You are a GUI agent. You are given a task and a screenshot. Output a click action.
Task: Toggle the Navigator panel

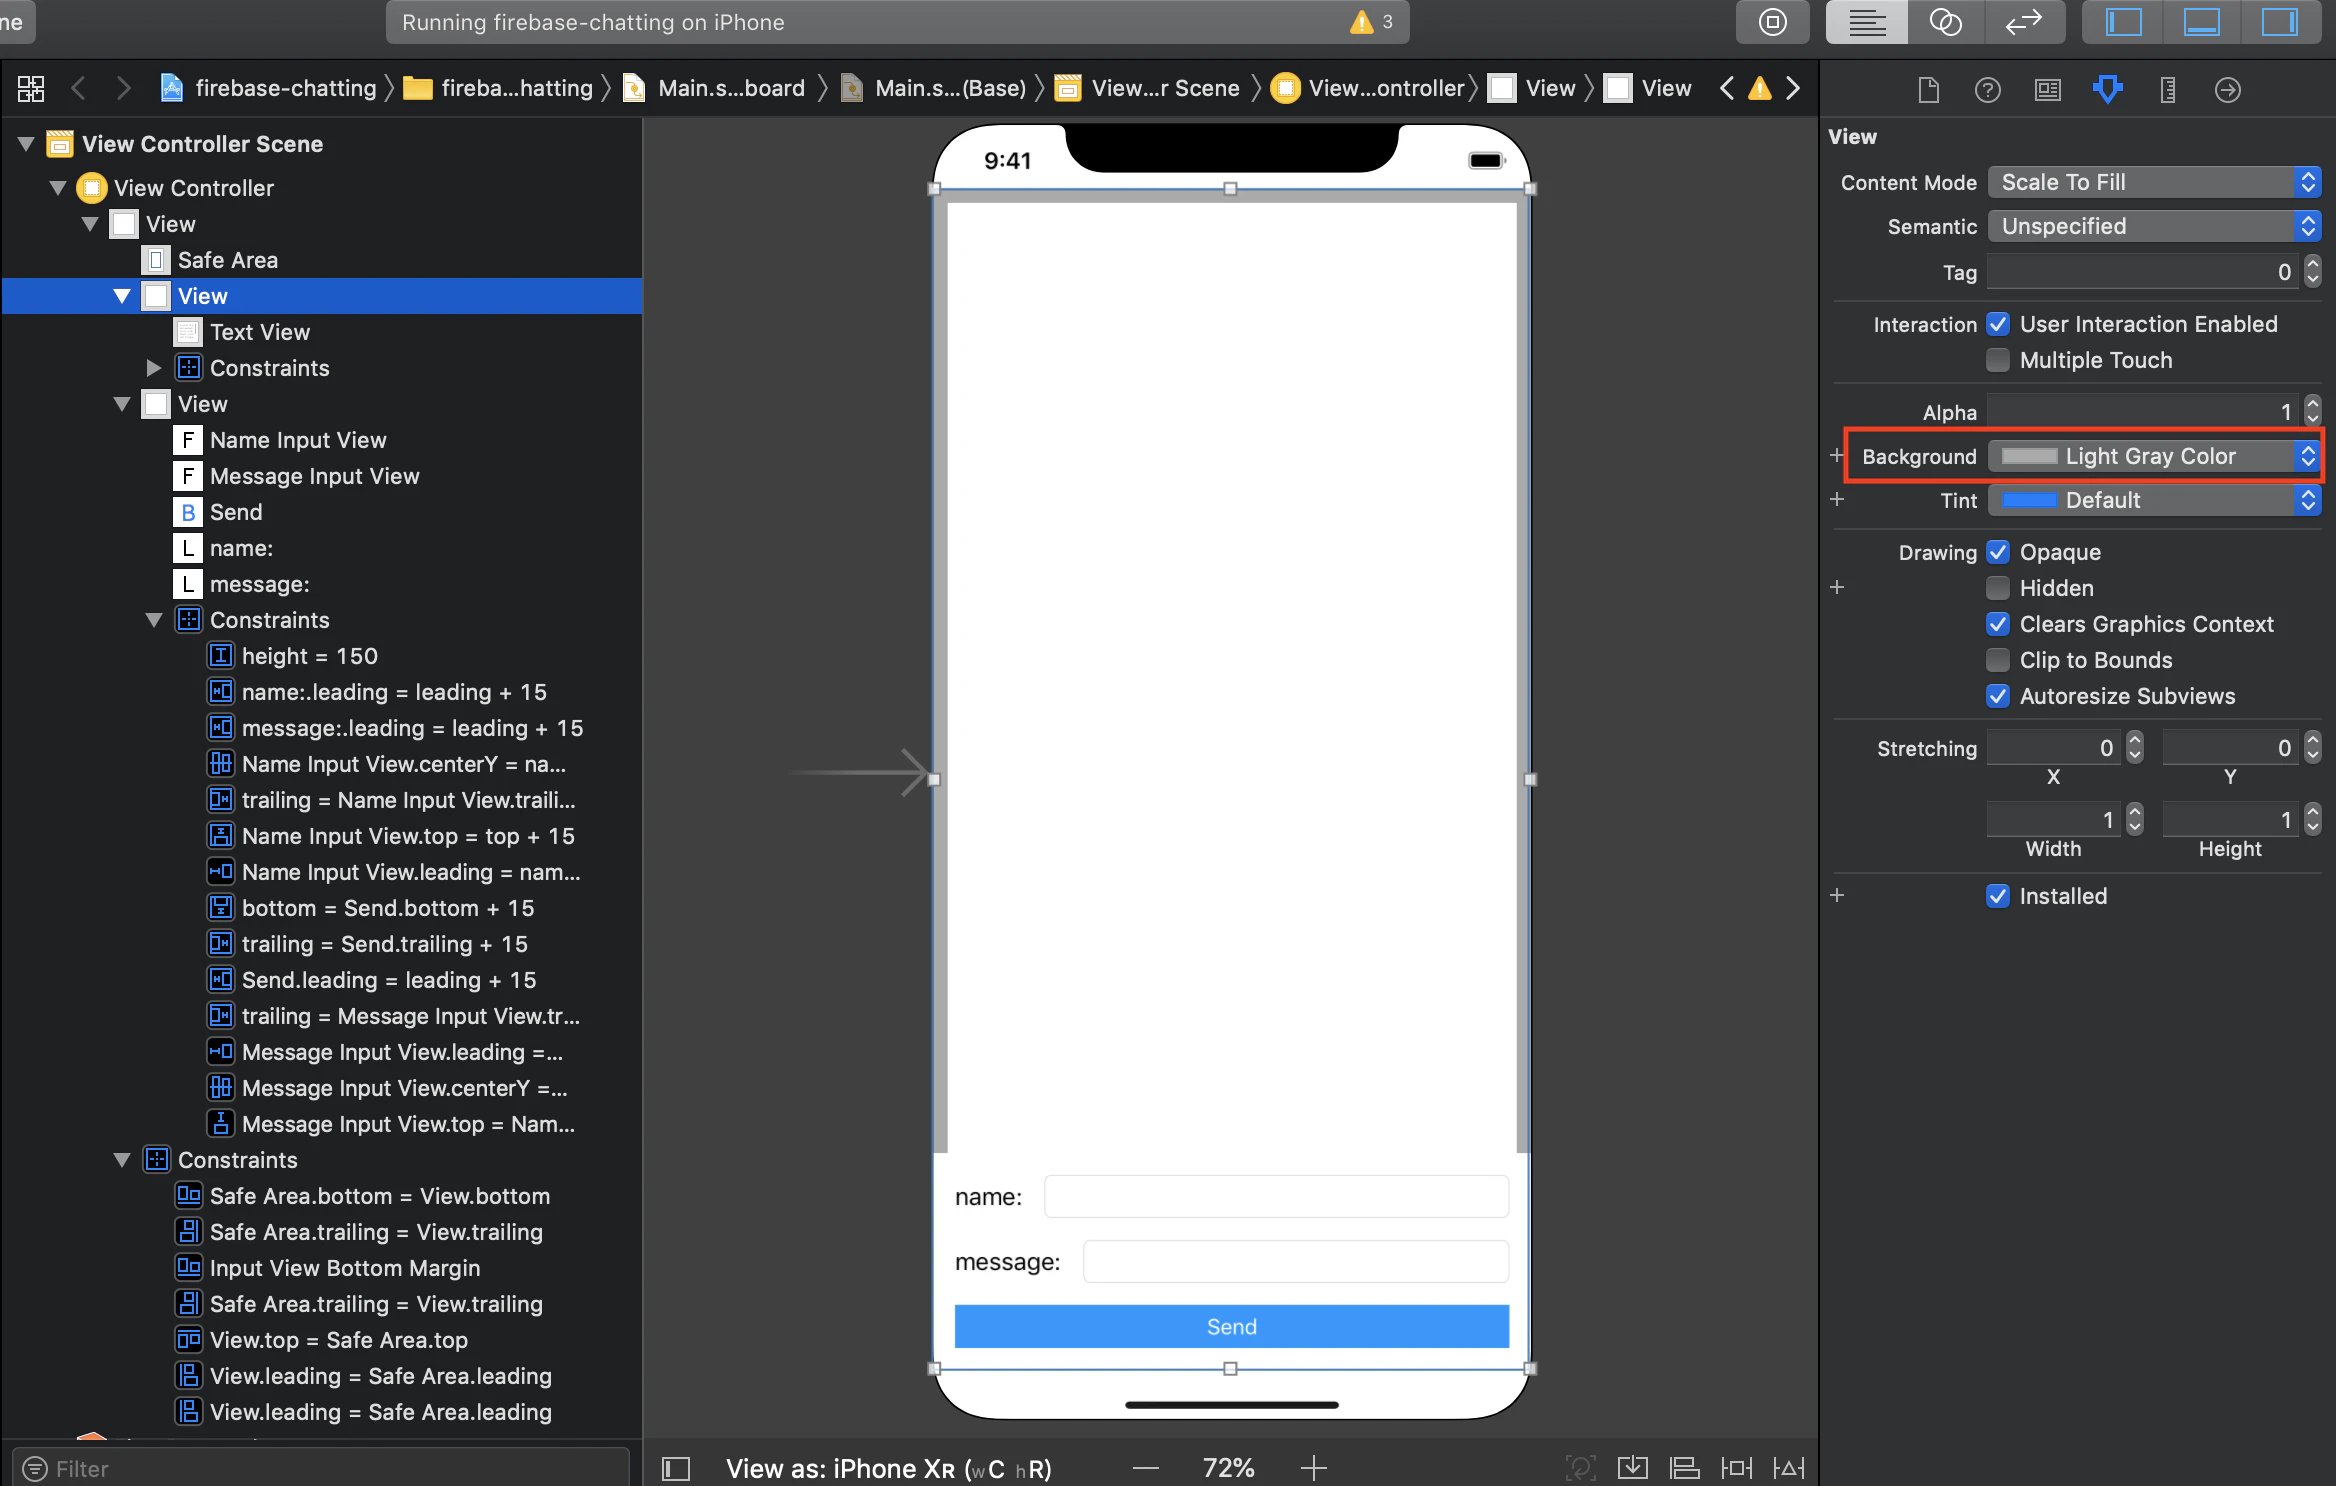pos(2122,22)
